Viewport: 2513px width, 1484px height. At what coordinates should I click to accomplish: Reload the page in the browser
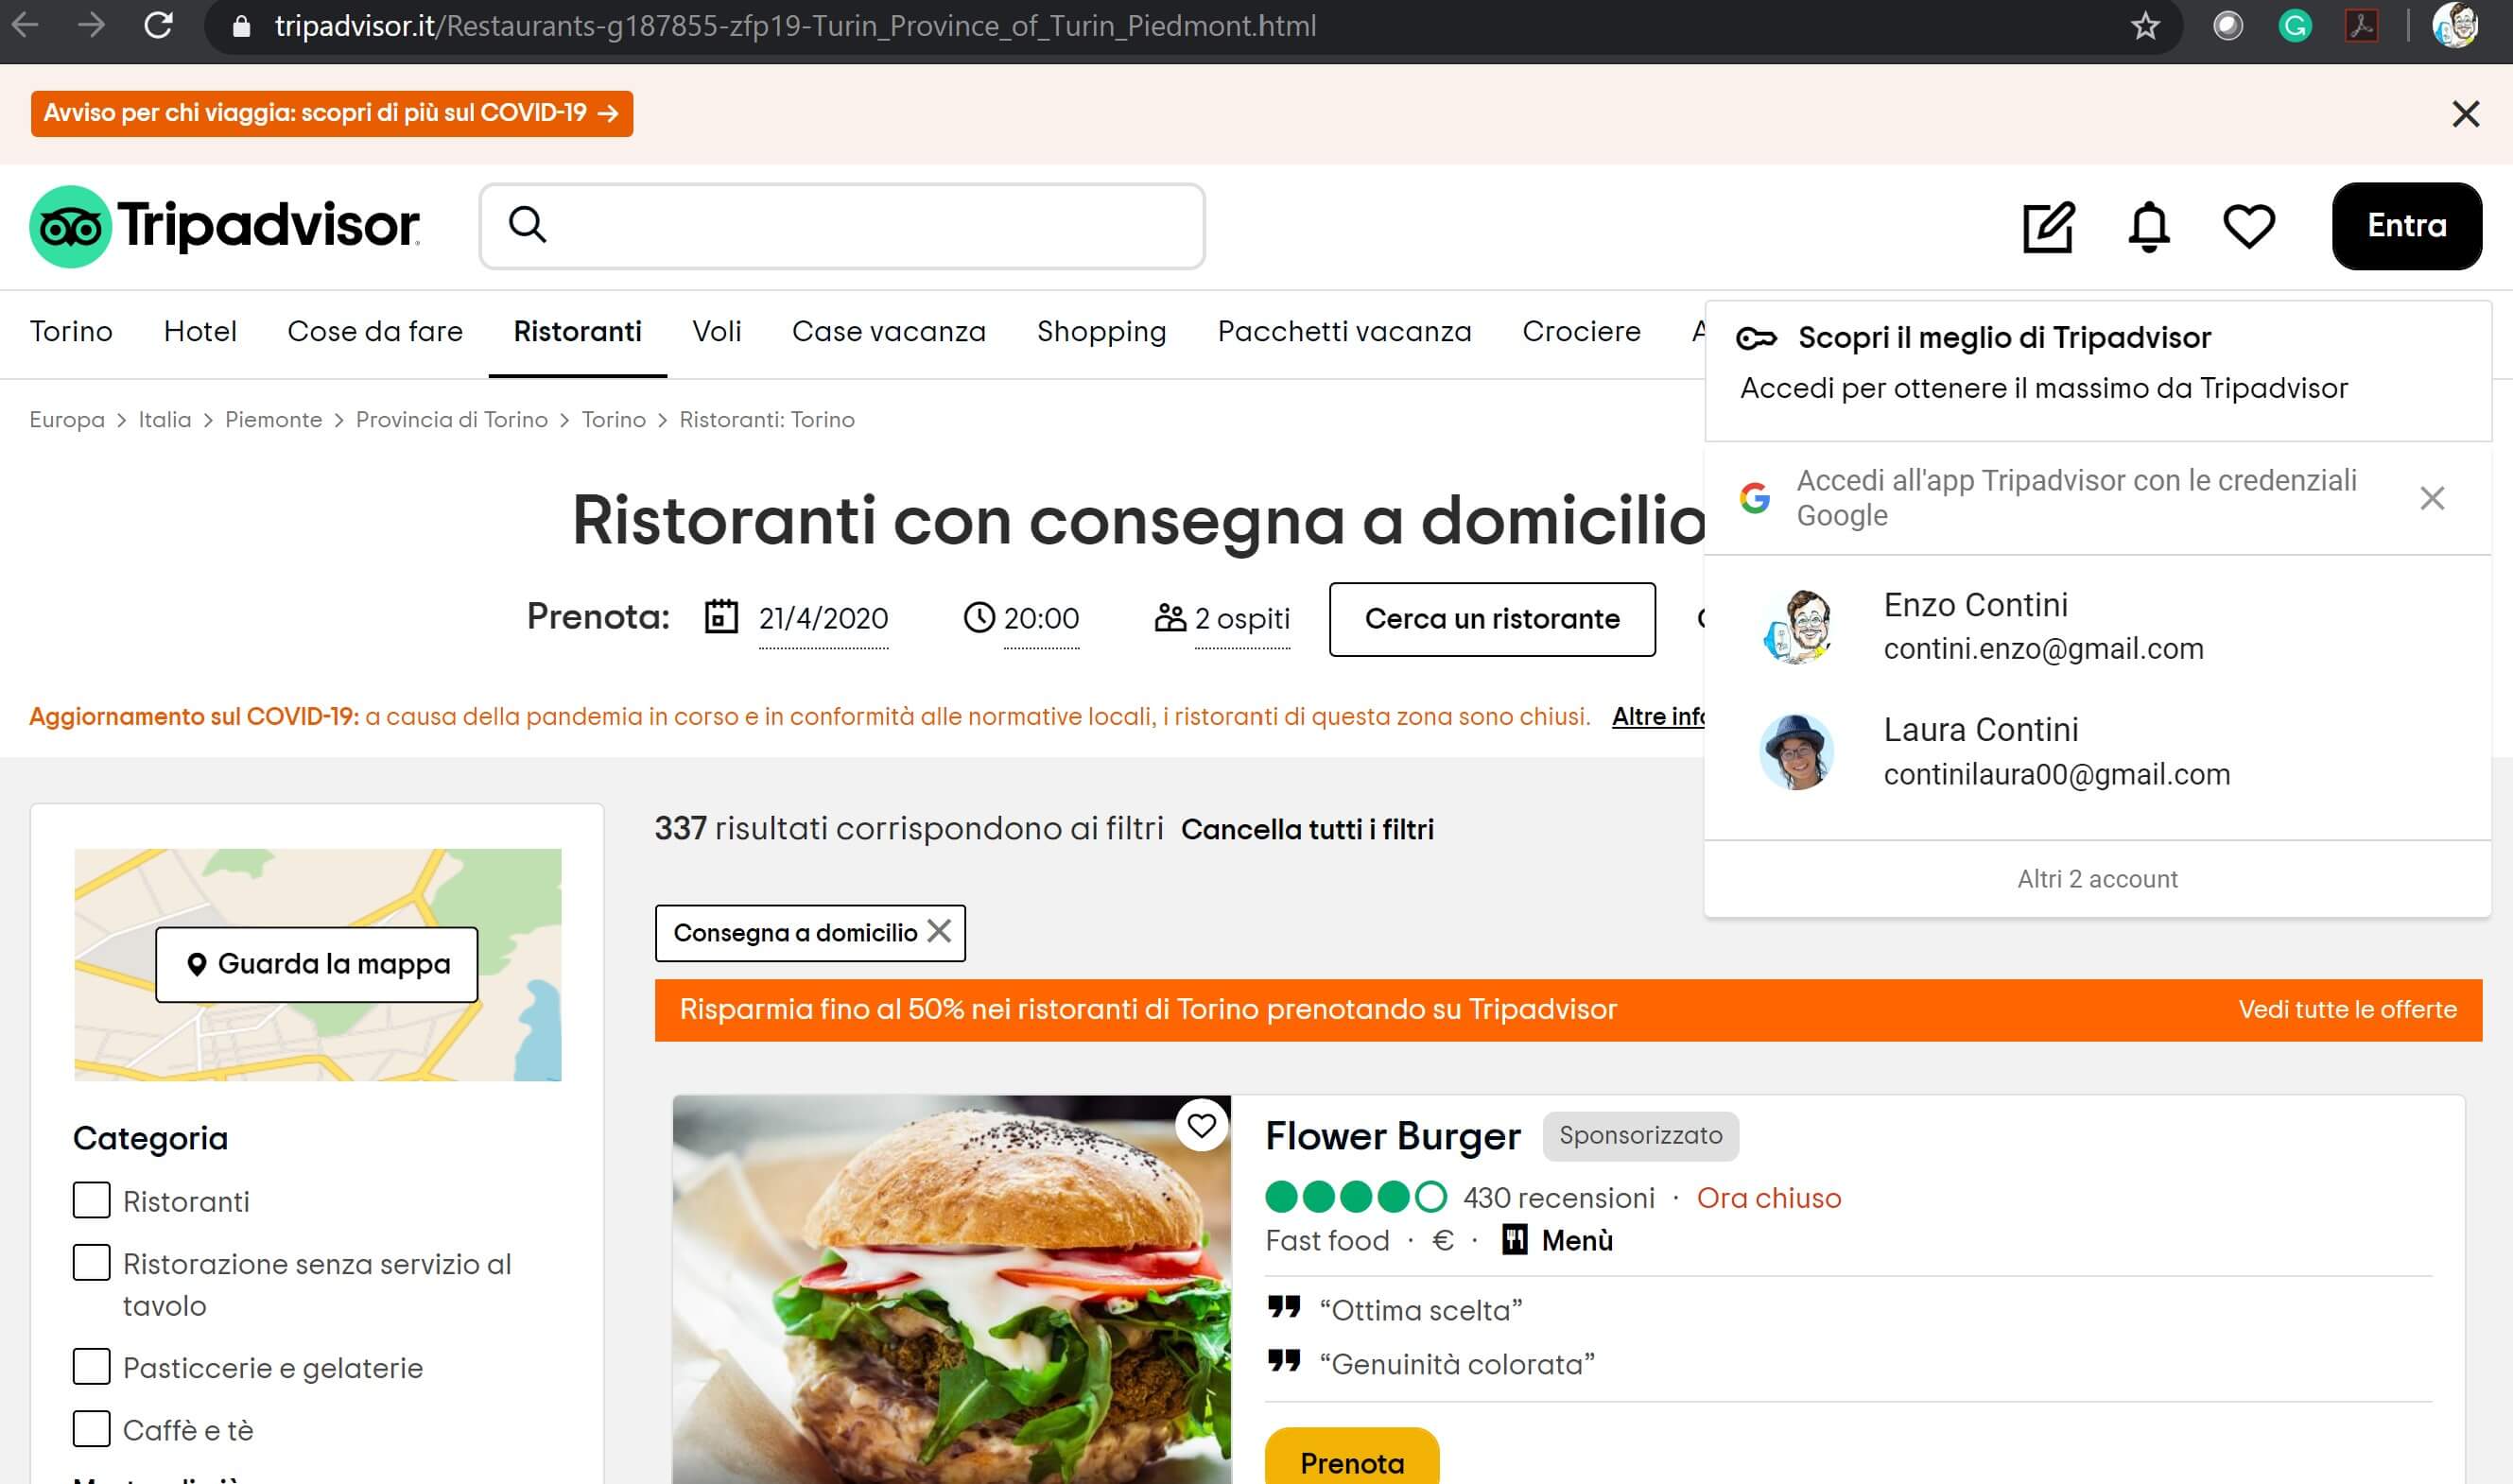(x=158, y=26)
